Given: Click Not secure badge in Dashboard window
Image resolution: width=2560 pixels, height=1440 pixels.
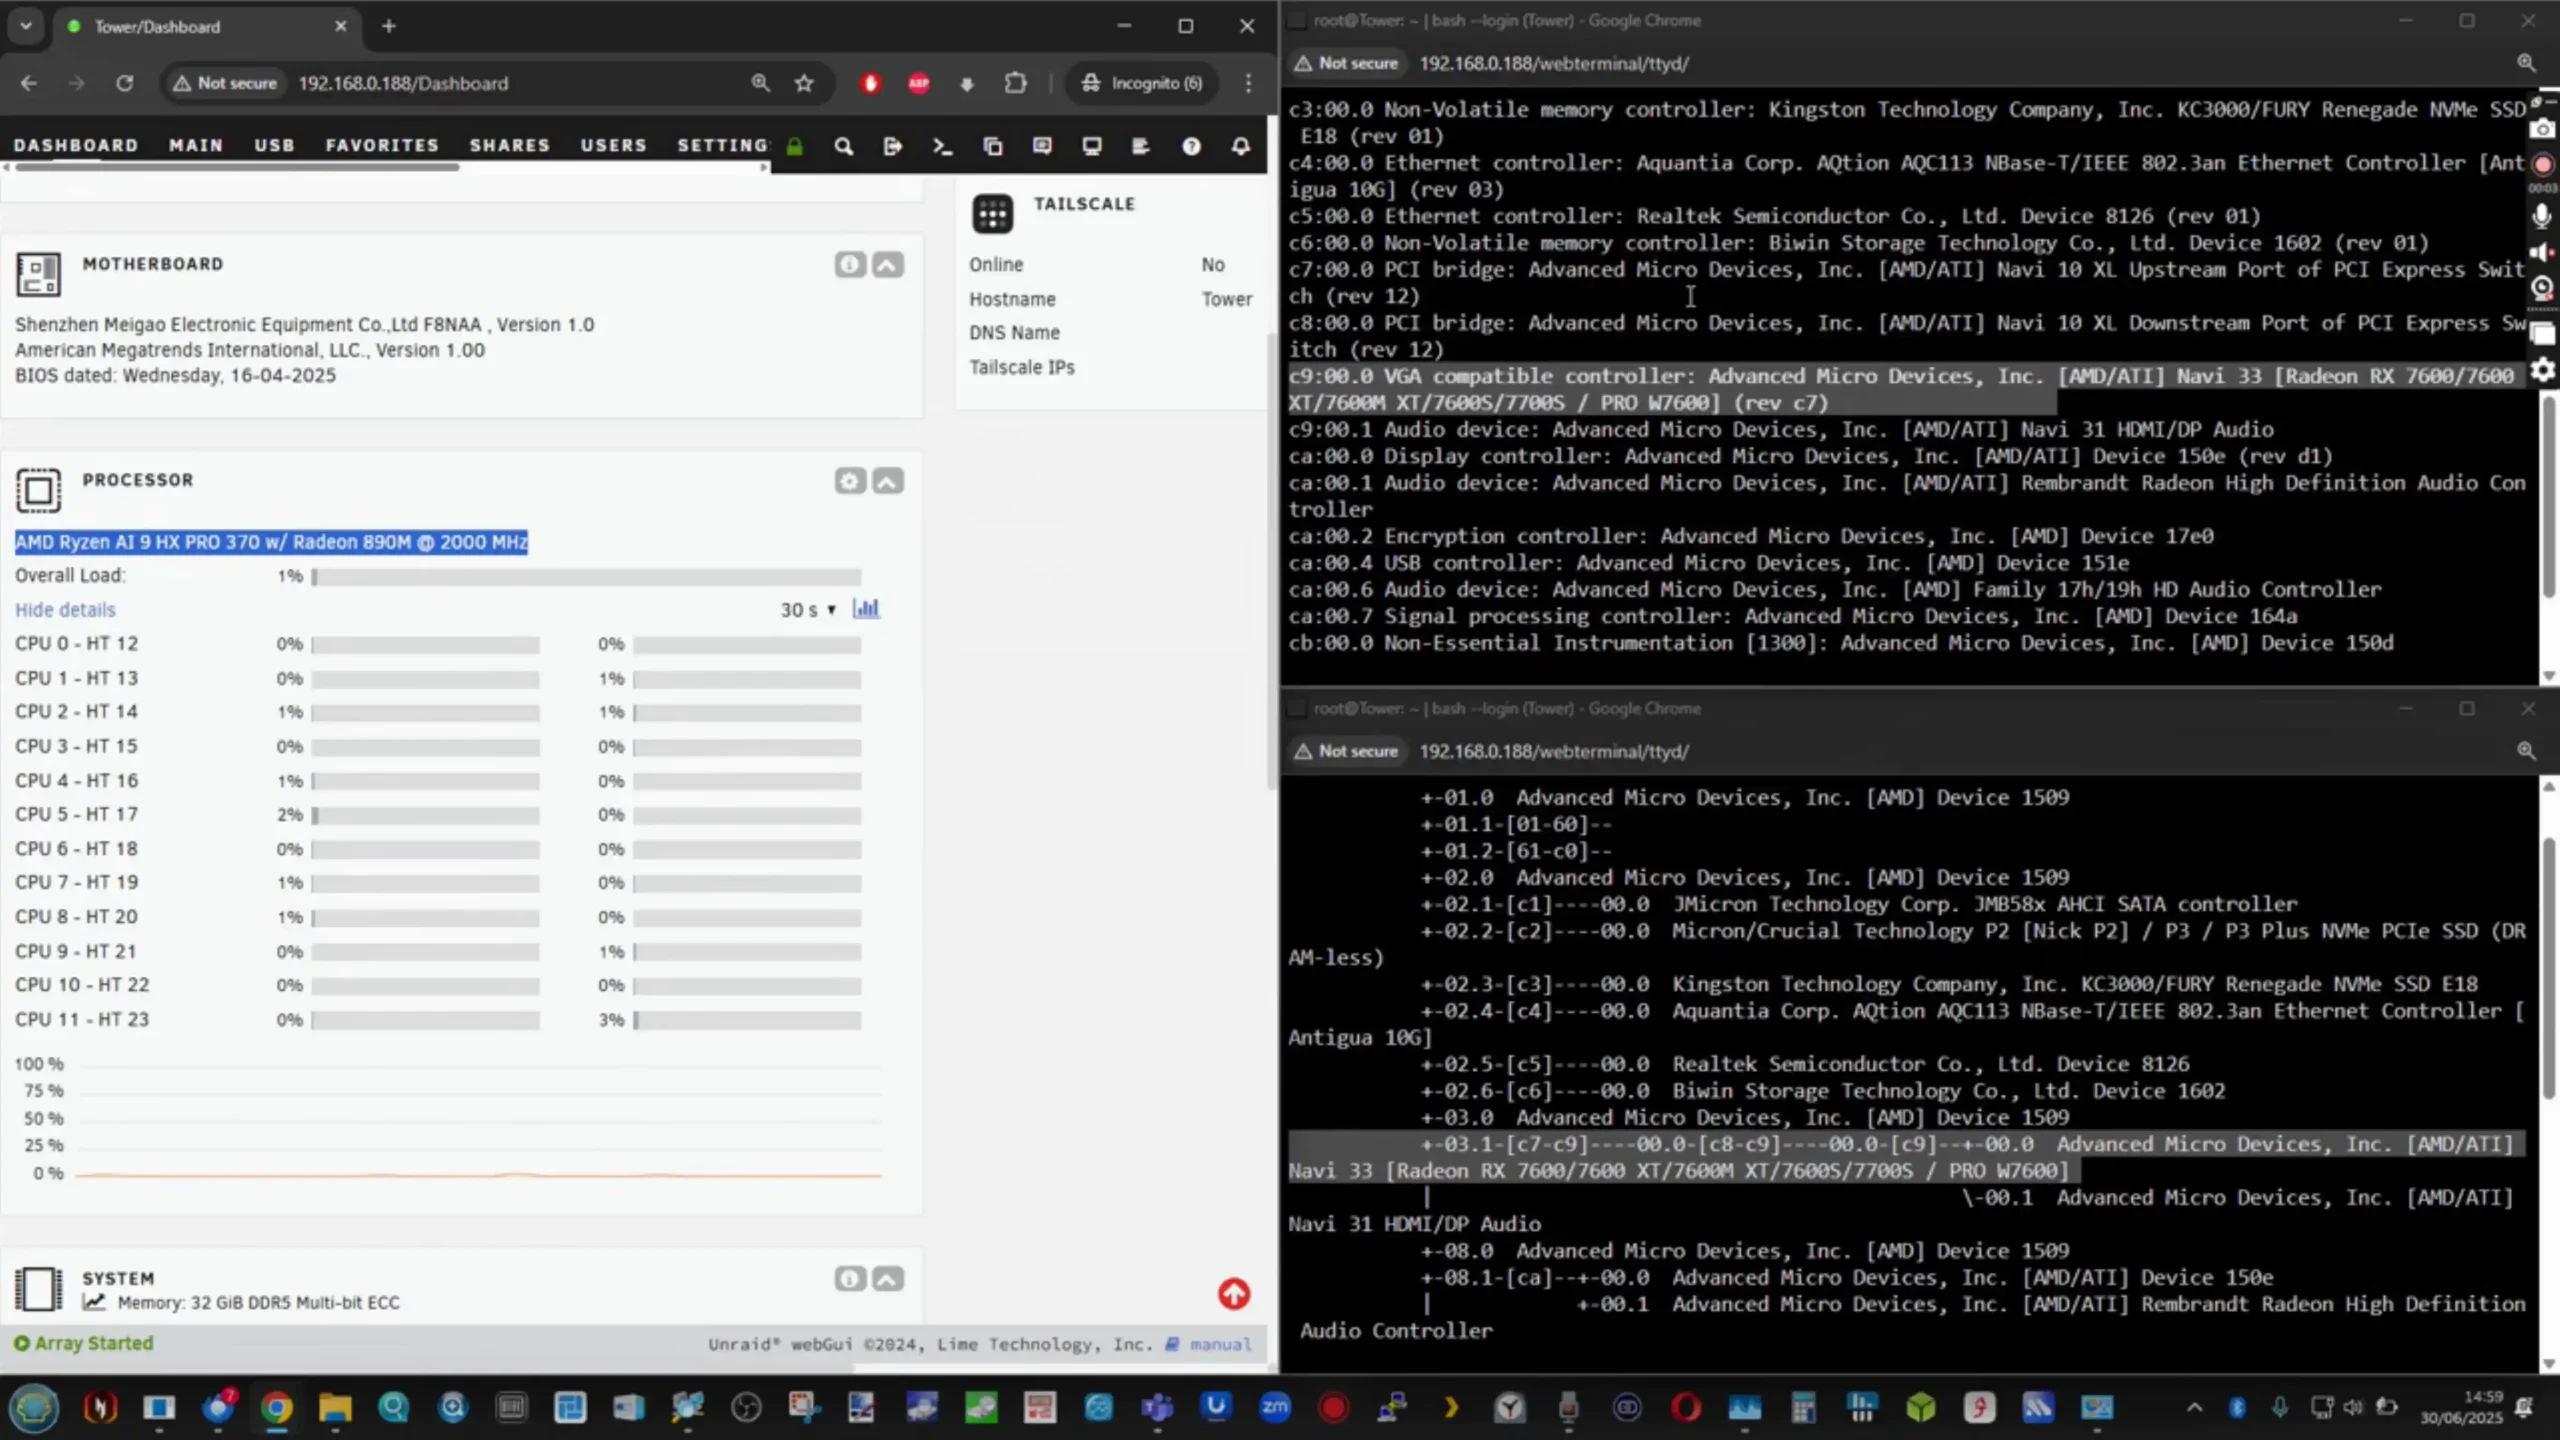Looking at the screenshot, I should pyautogui.click(x=225, y=83).
